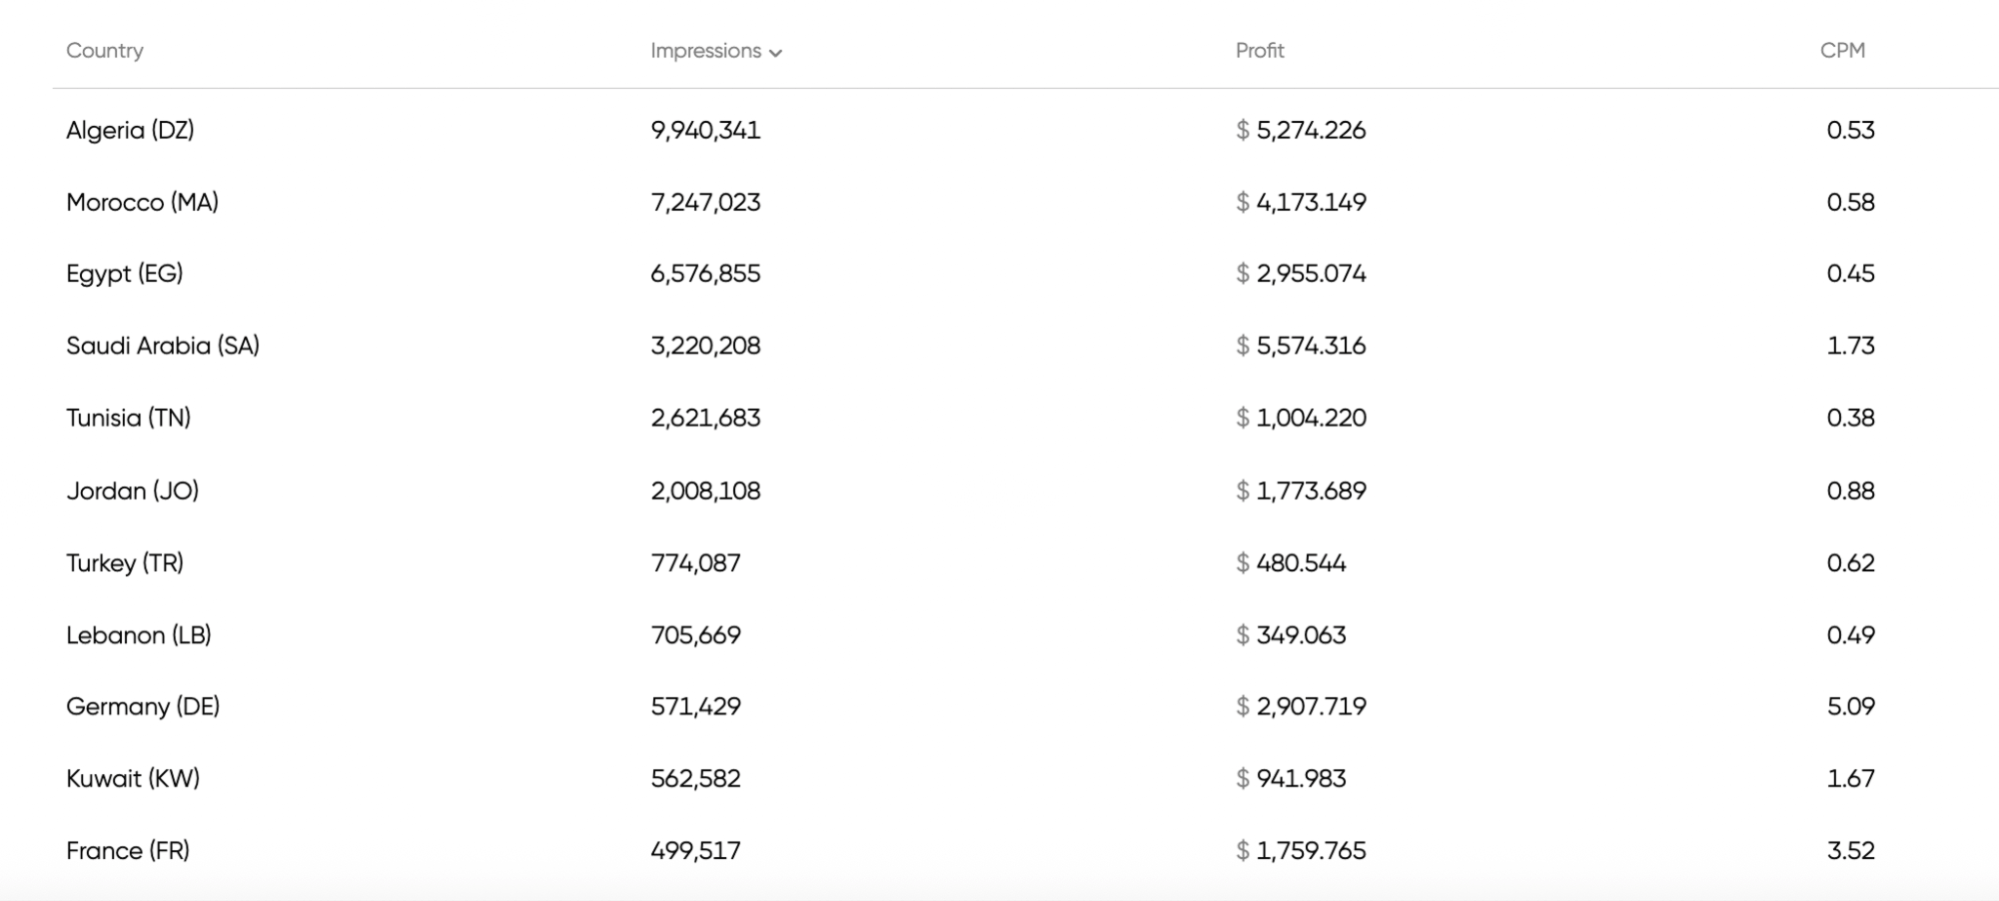This screenshot has width=1999, height=901.
Task: Click France's CPM value 3.52
Action: [1850, 851]
